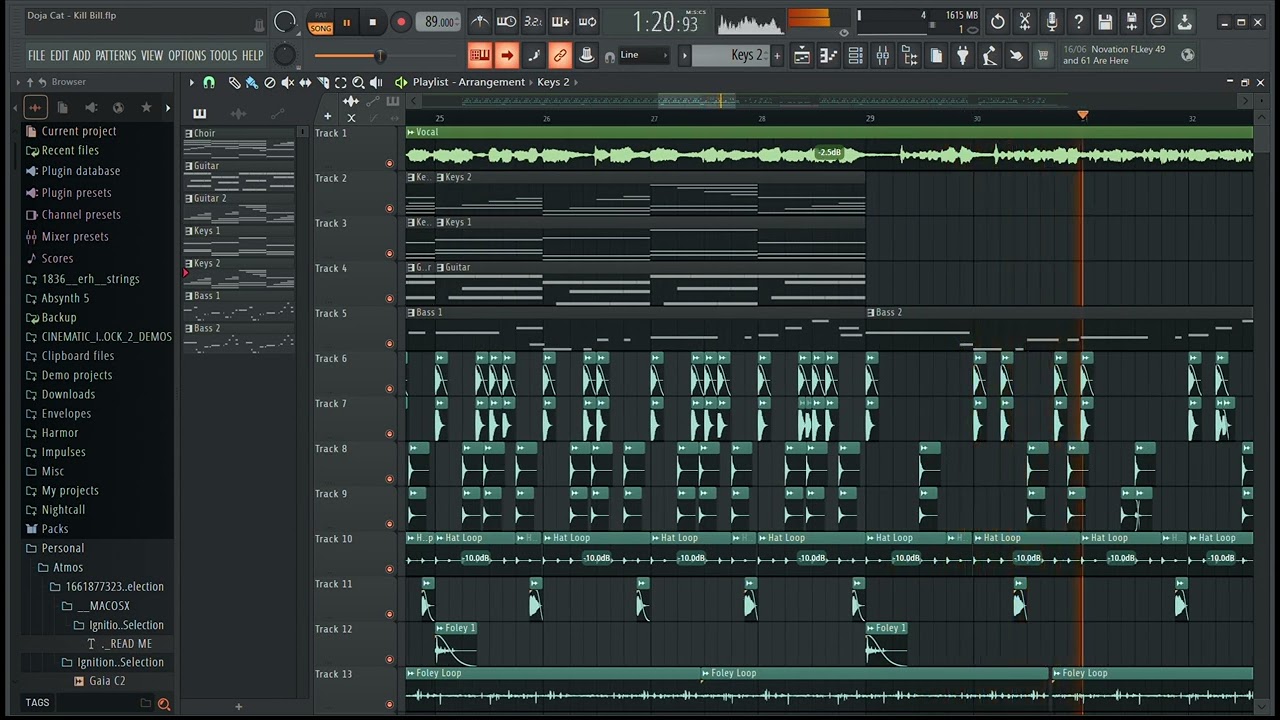Toggle the magnet snap icon in playlist
Screen dimensions: 1280x720
coord(209,82)
